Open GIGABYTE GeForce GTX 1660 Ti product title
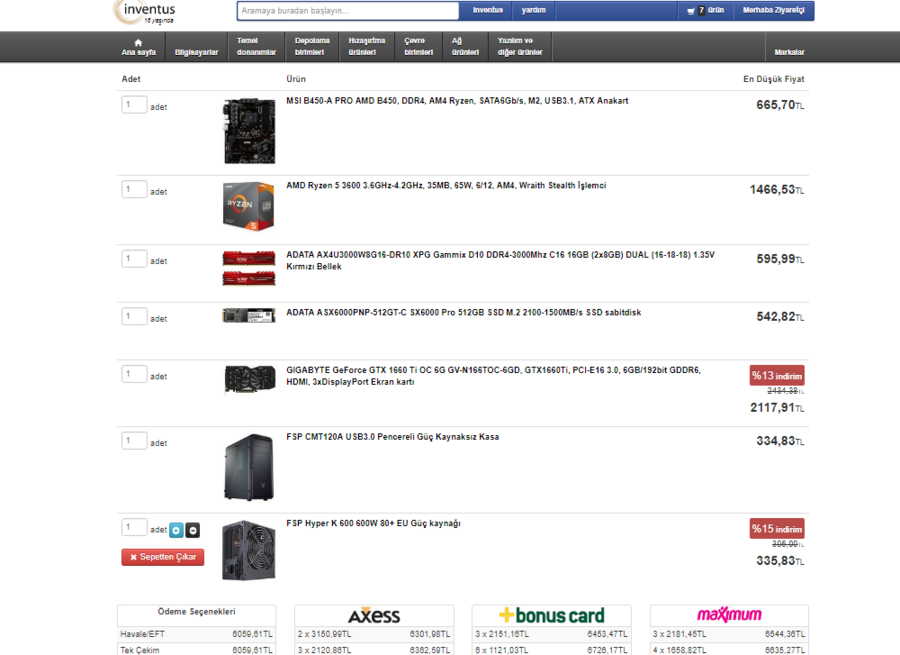The image size is (900, 655). (x=494, y=376)
